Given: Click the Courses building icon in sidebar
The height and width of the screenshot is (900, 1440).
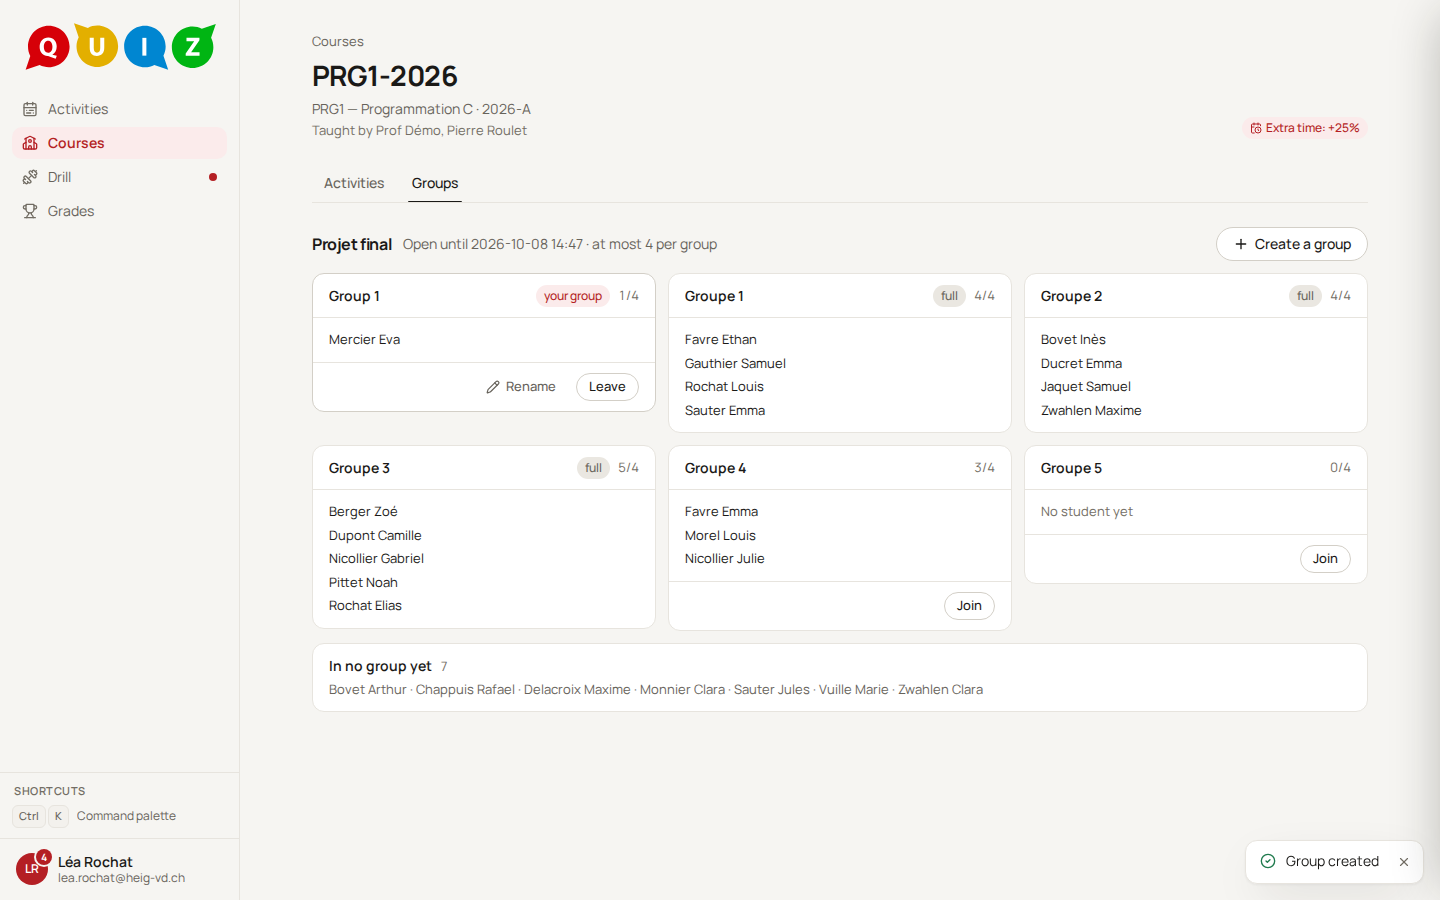Looking at the screenshot, I should (30, 143).
